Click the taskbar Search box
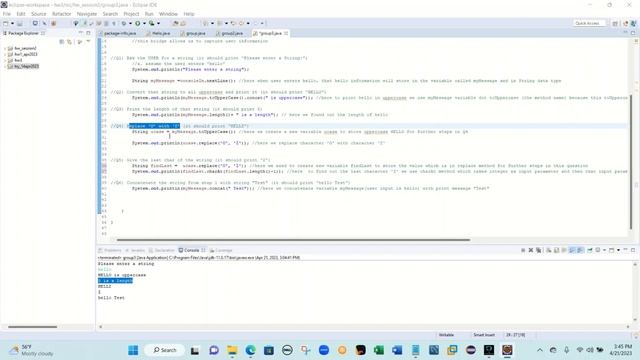This screenshot has width=640, height=360. 164,350
